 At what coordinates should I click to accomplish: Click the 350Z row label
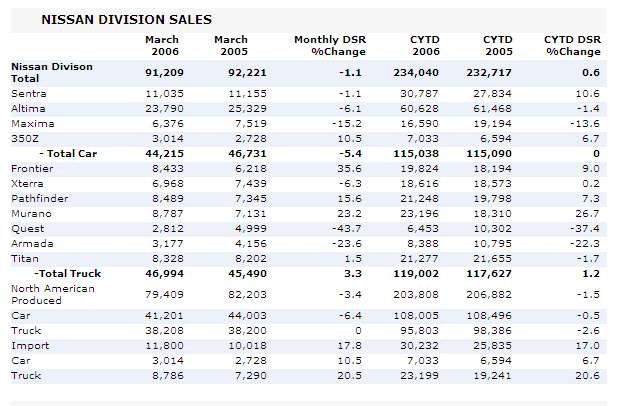pos(25,137)
